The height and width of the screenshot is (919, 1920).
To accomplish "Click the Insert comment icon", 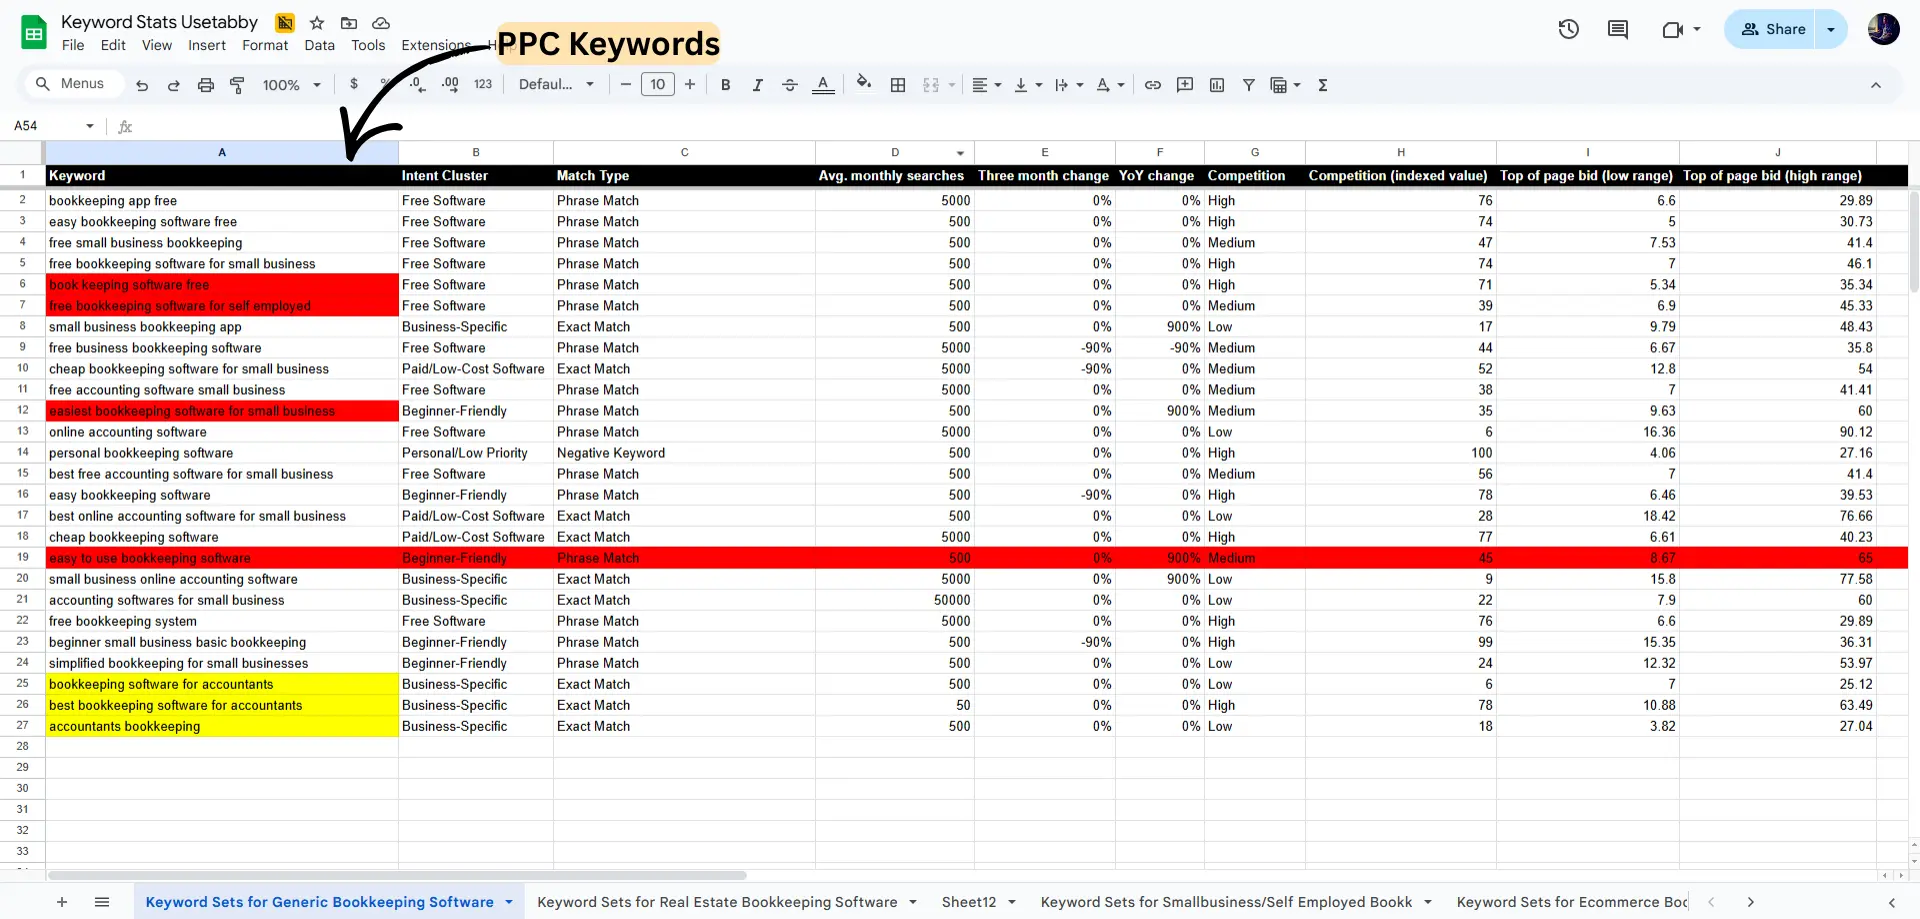I will click(x=1185, y=85).
